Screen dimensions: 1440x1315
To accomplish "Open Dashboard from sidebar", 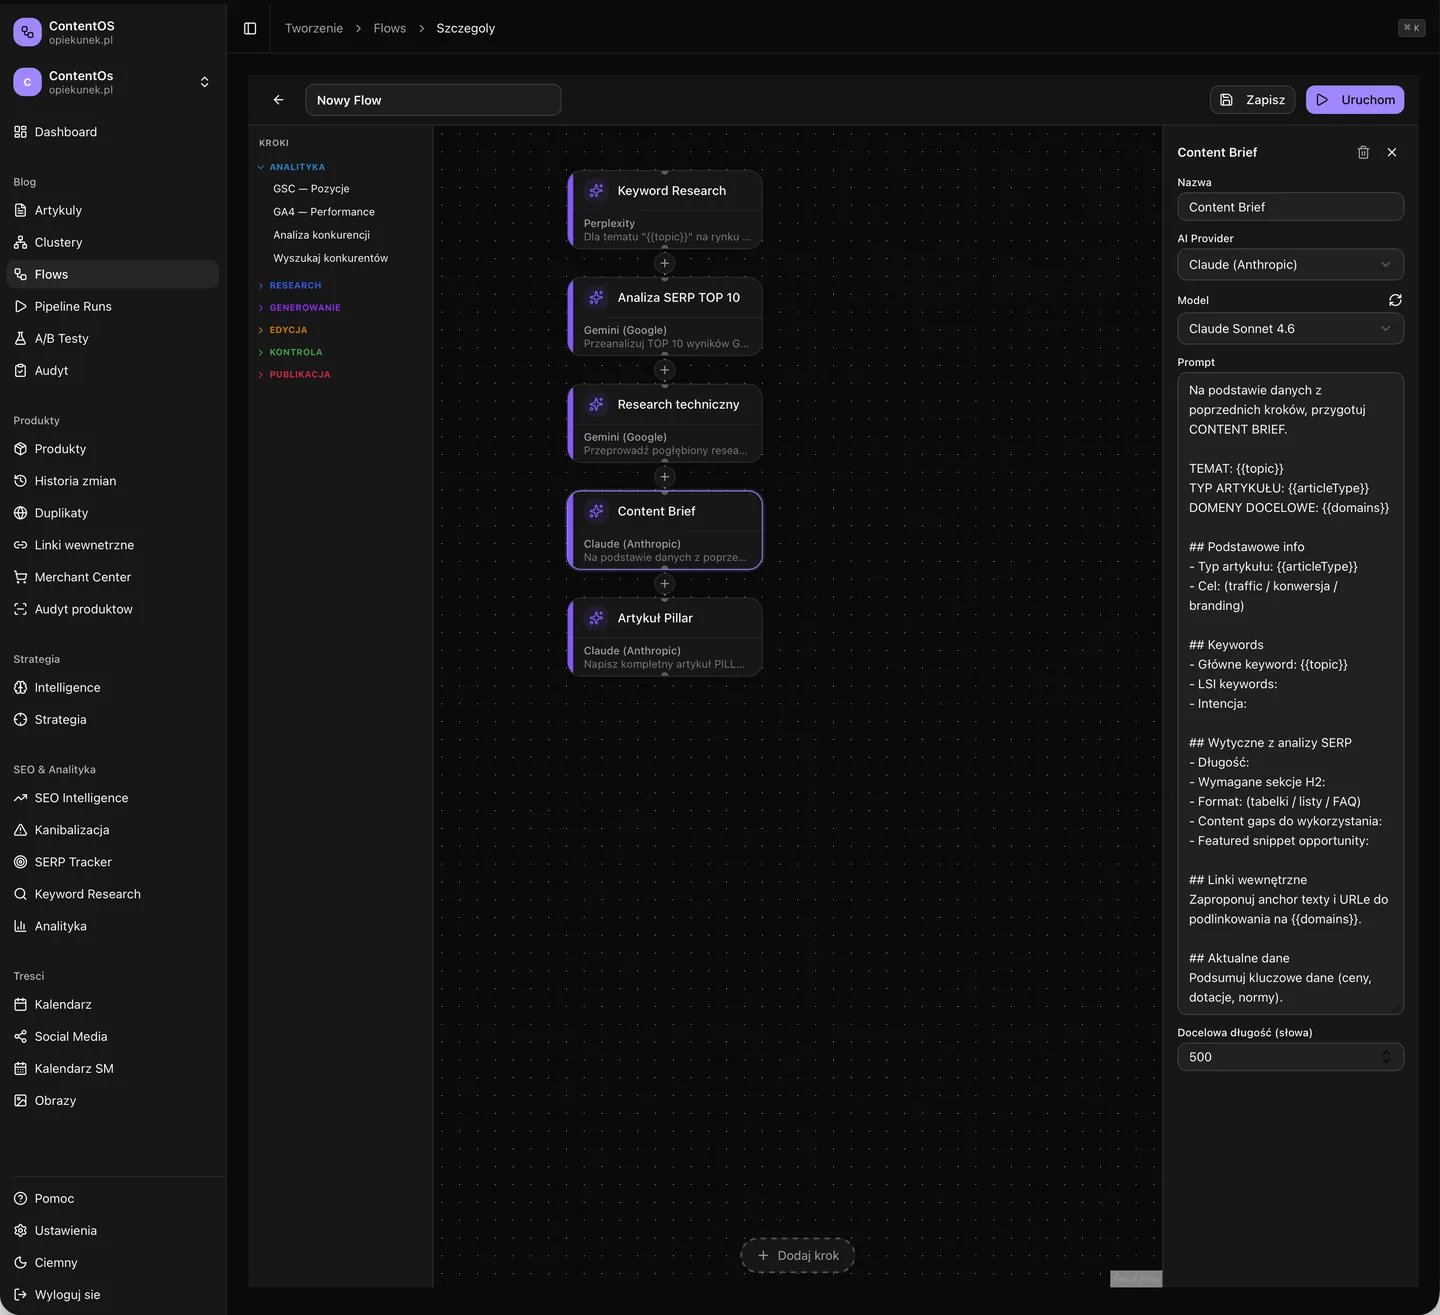I will pos(112,132).
